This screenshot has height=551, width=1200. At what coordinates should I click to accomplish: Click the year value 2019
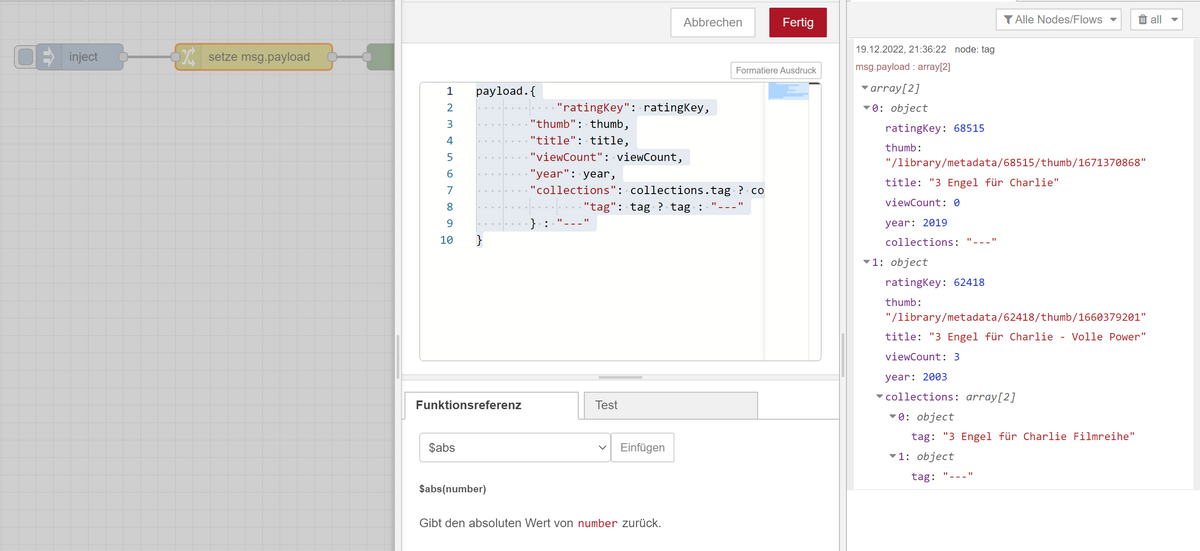click(x=935, y=223)
